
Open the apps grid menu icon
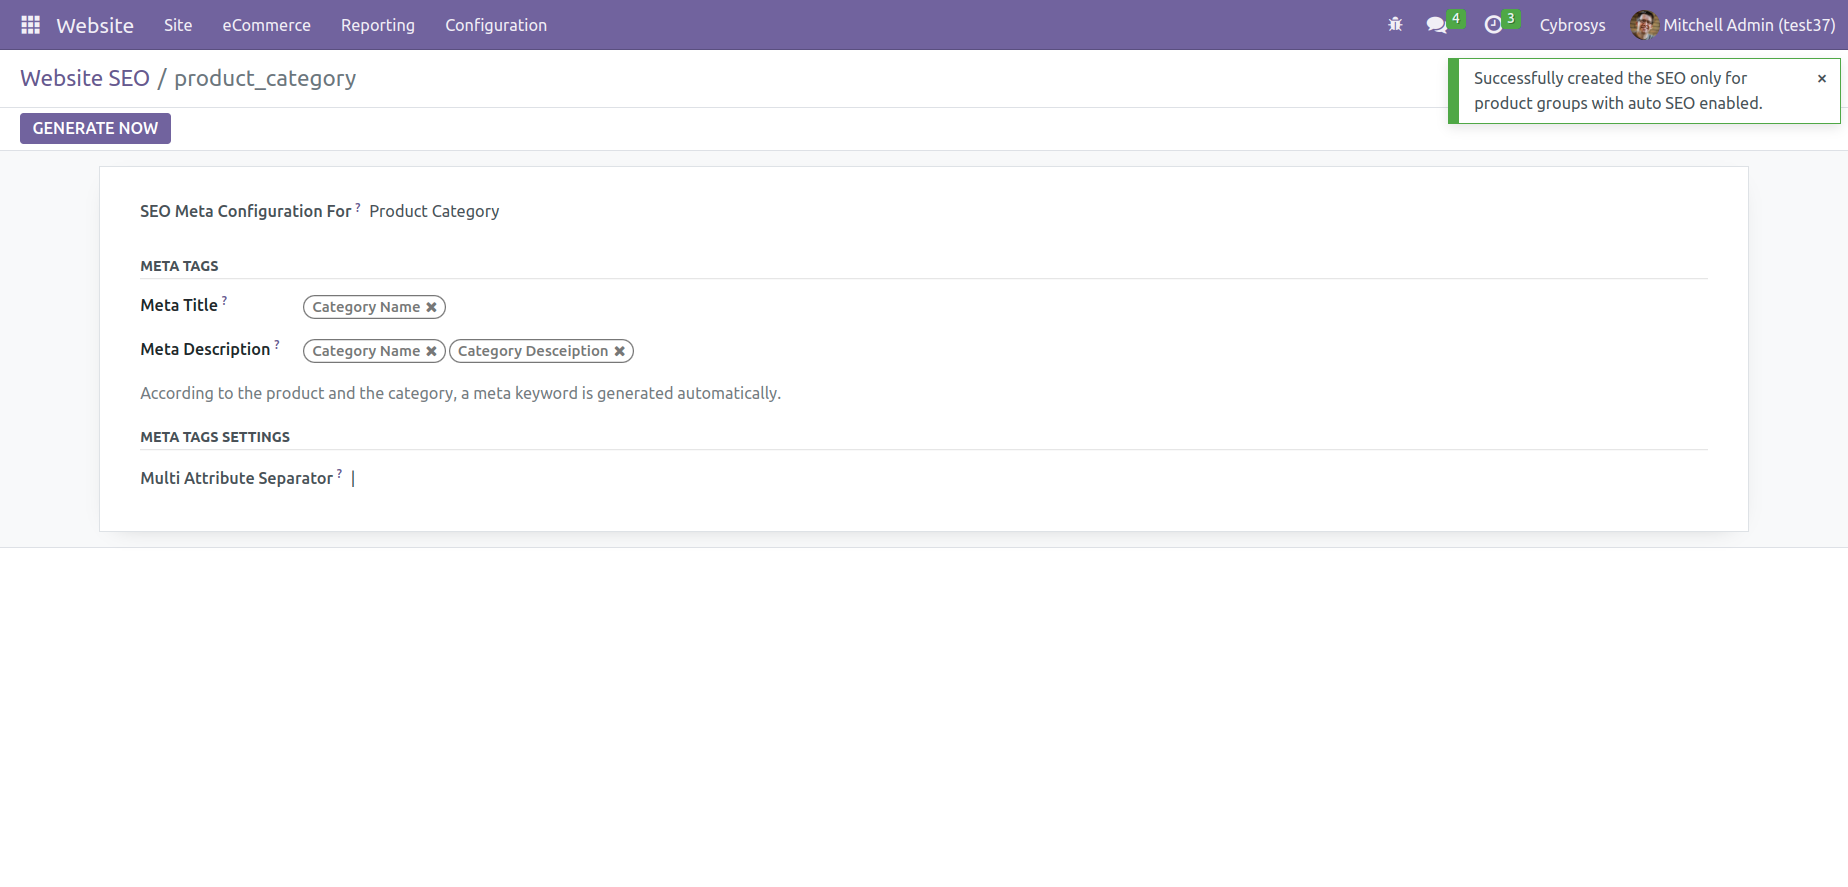coord(31,25)
